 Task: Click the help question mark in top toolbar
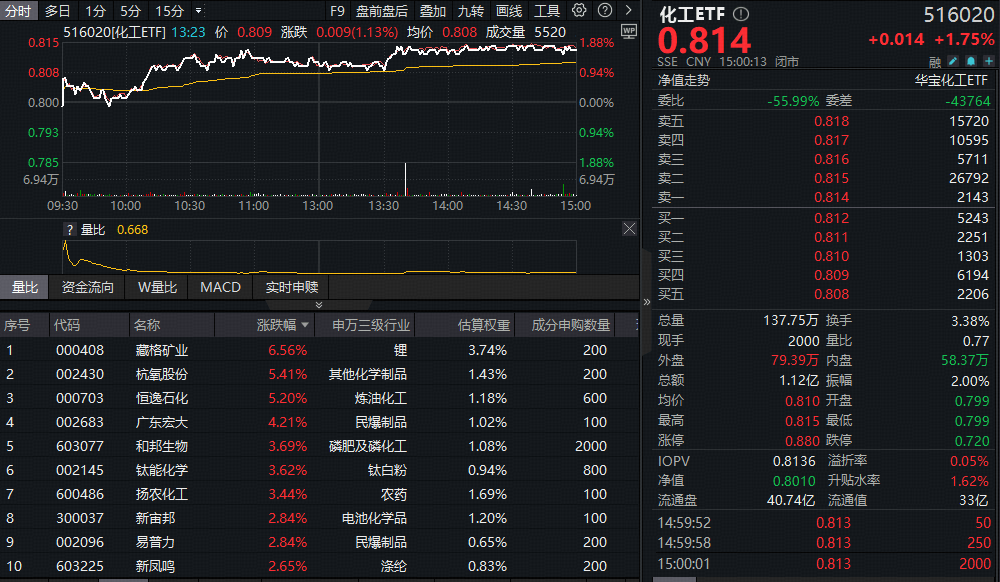point(603,11)
